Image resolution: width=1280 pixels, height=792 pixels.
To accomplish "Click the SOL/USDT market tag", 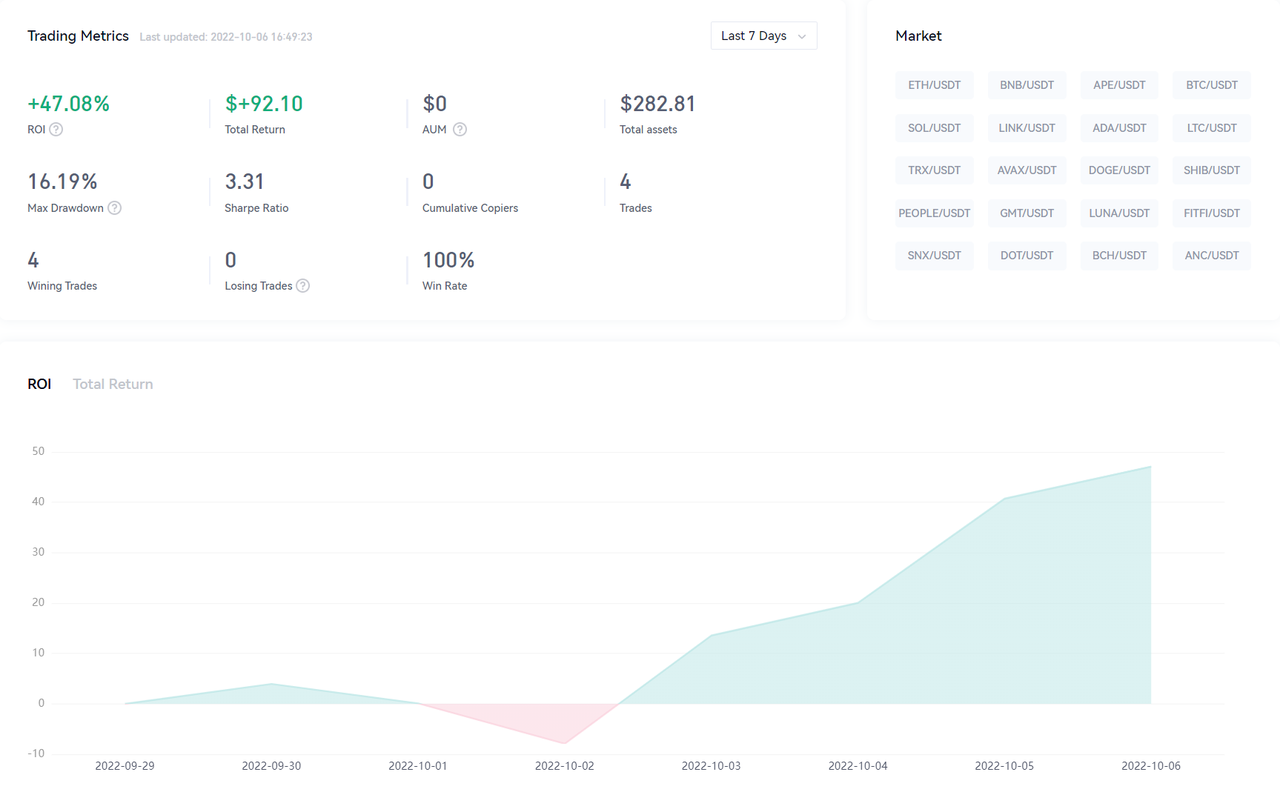I will [934, 128].
